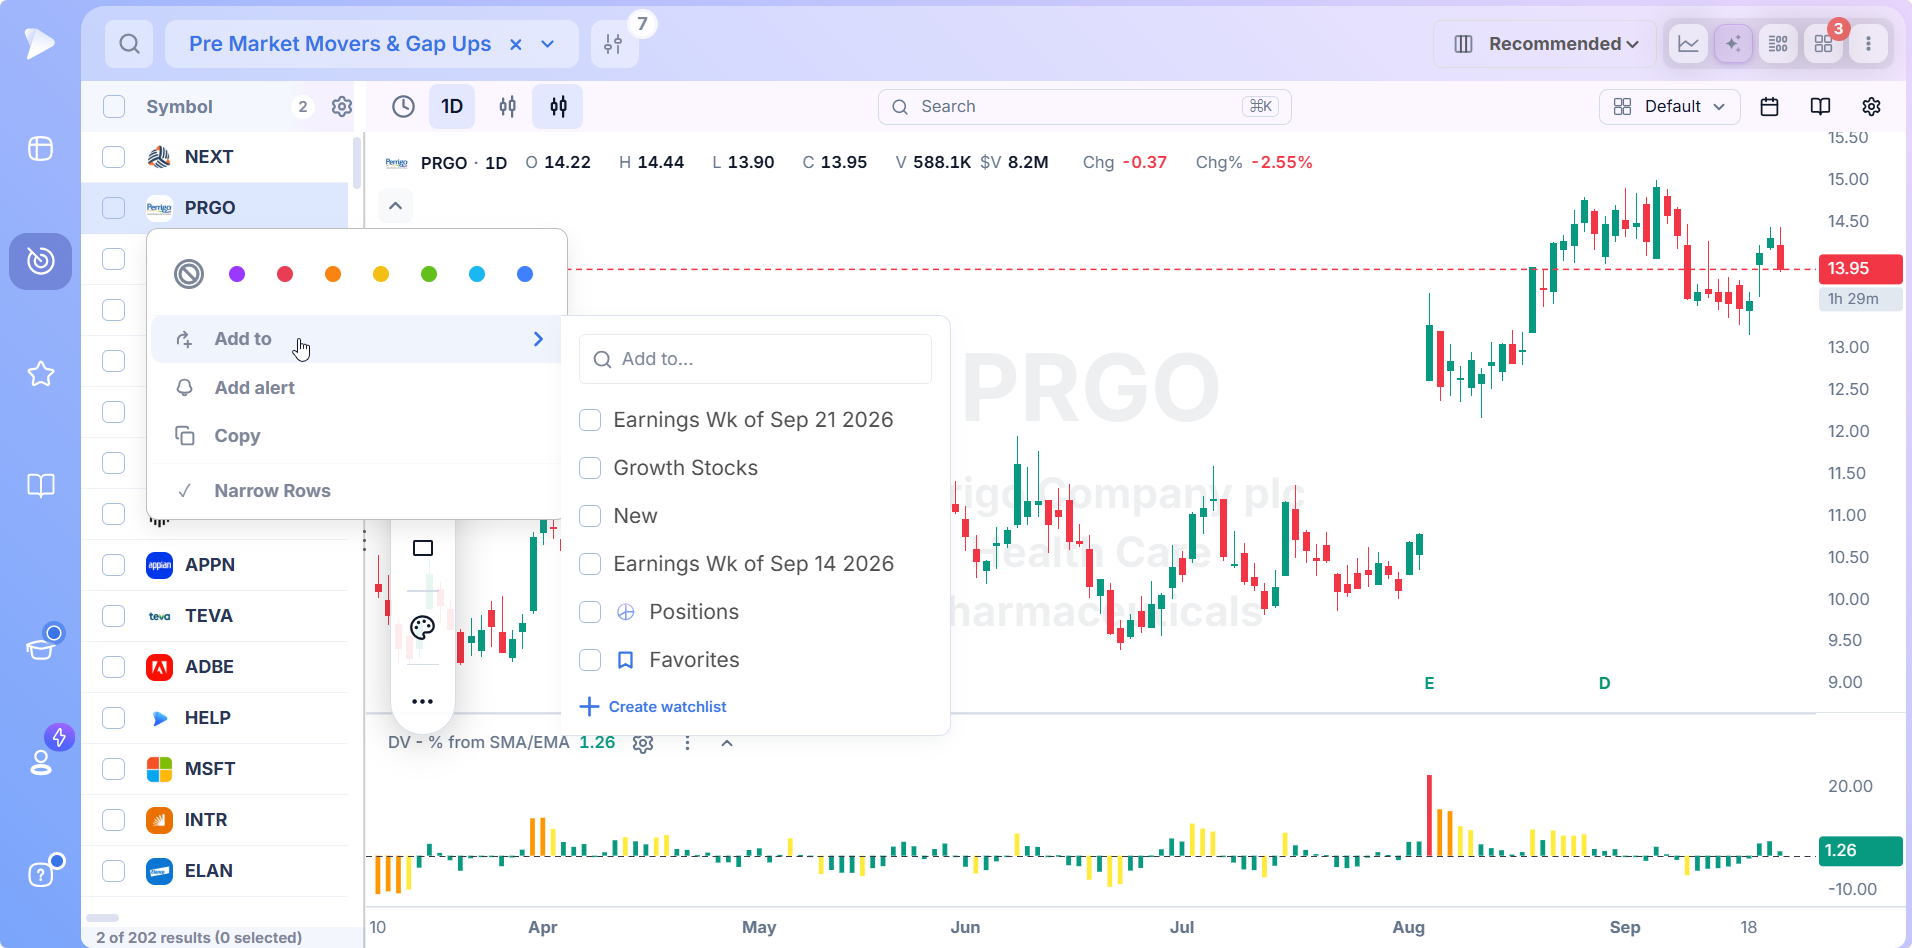Toggle Narrow Rows menu option

(357, 491)
